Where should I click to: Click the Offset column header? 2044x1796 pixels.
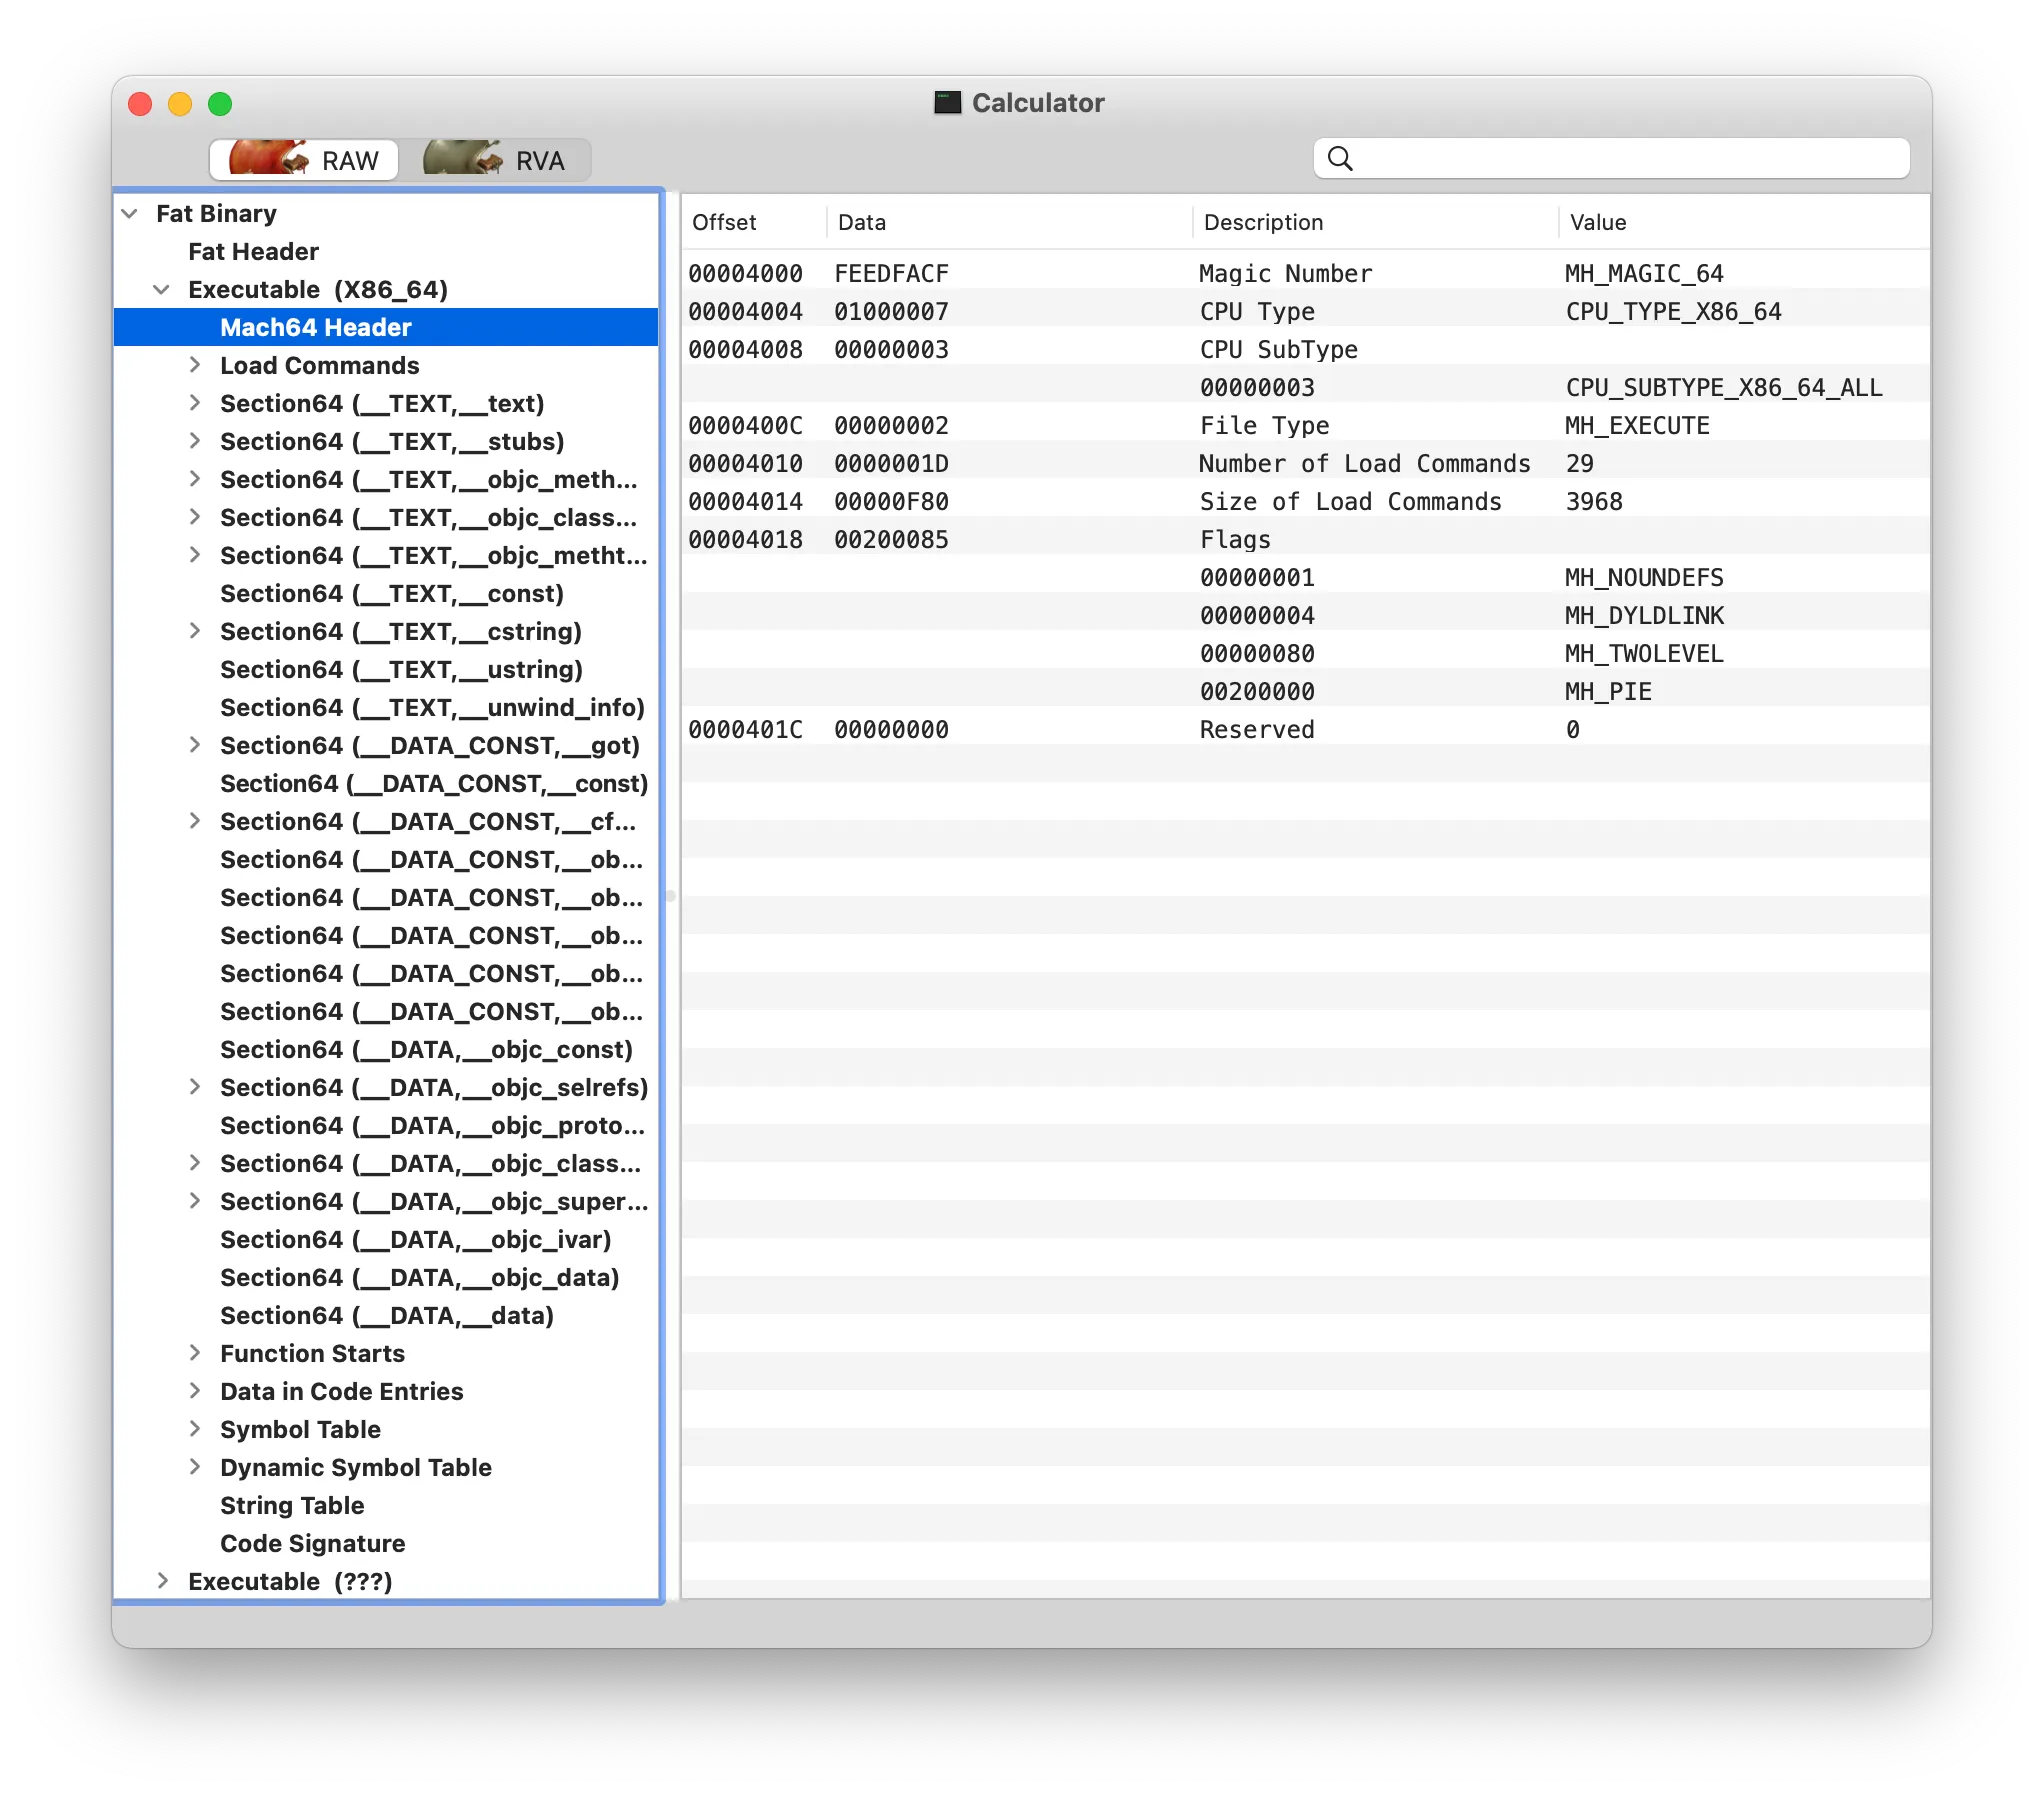point(755,222)
